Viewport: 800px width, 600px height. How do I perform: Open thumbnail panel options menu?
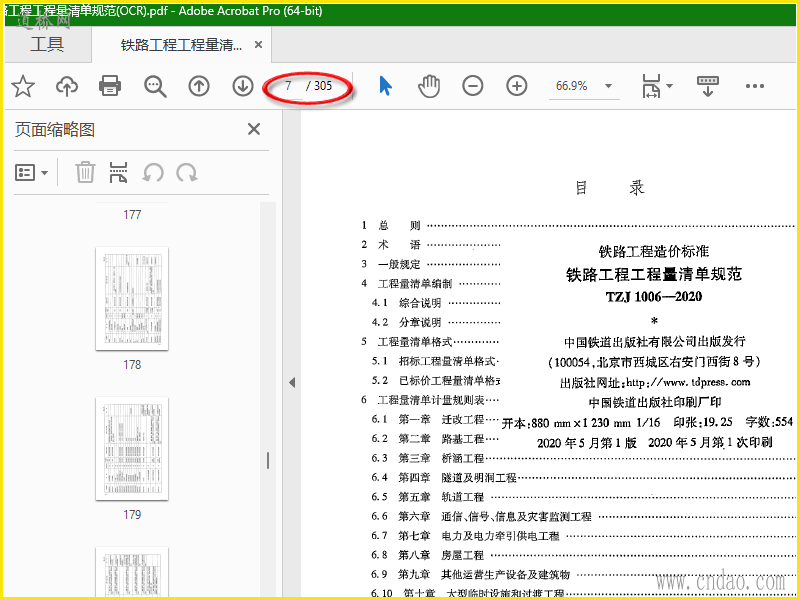[x=32, y=173]
